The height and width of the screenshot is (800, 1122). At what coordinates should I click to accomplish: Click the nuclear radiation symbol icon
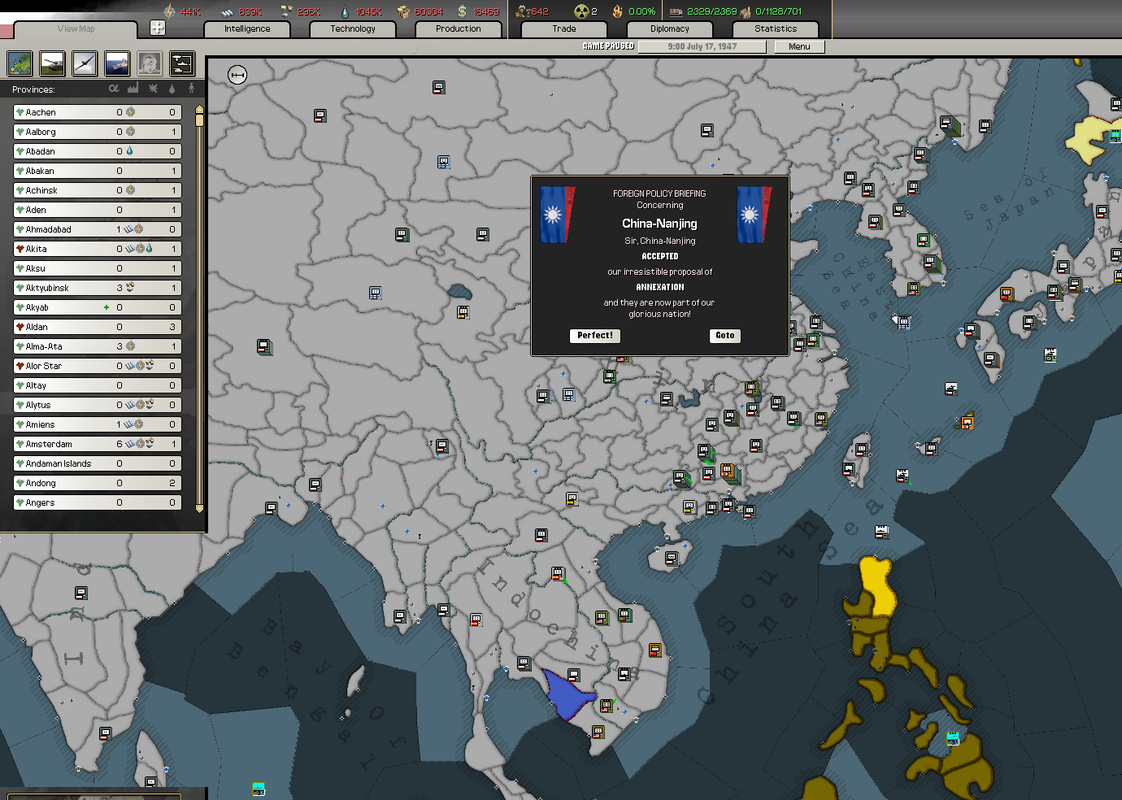[582, 11]
